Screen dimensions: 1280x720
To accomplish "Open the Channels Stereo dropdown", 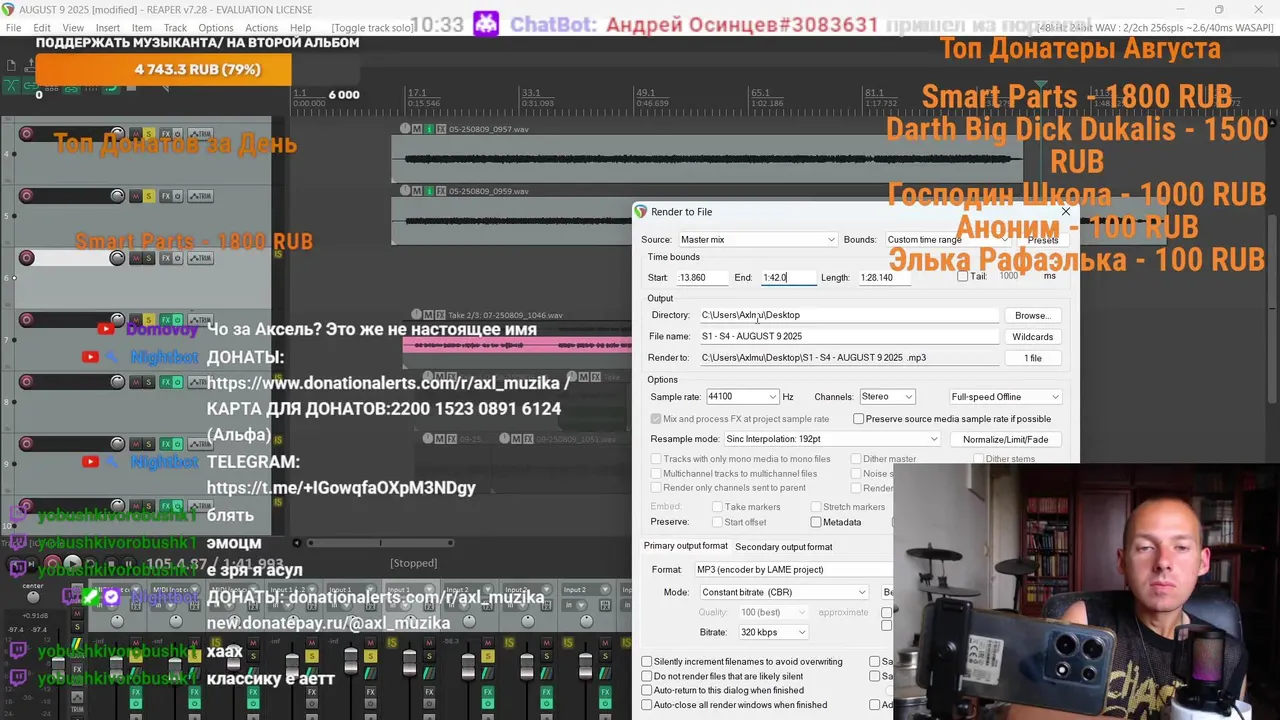I will coord(887,397).
